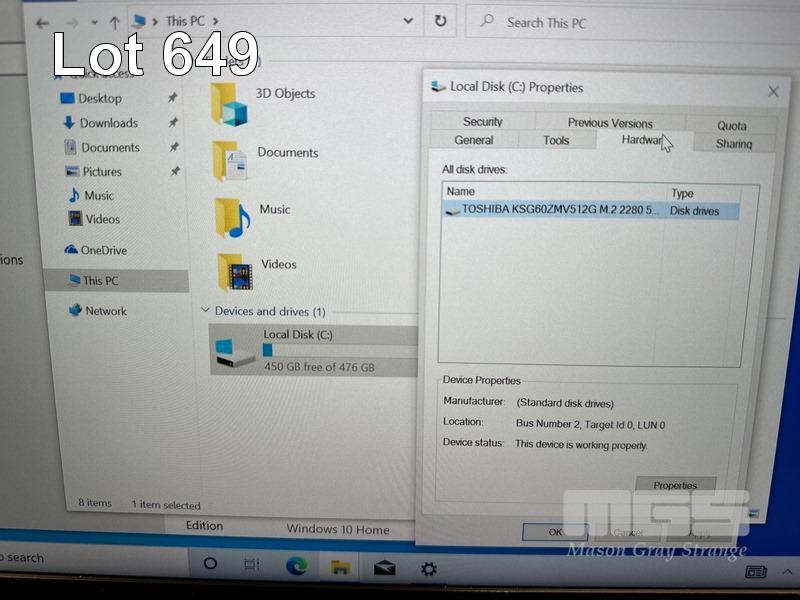
Task: Open the Documents folder icon
Action: (229, 160)
